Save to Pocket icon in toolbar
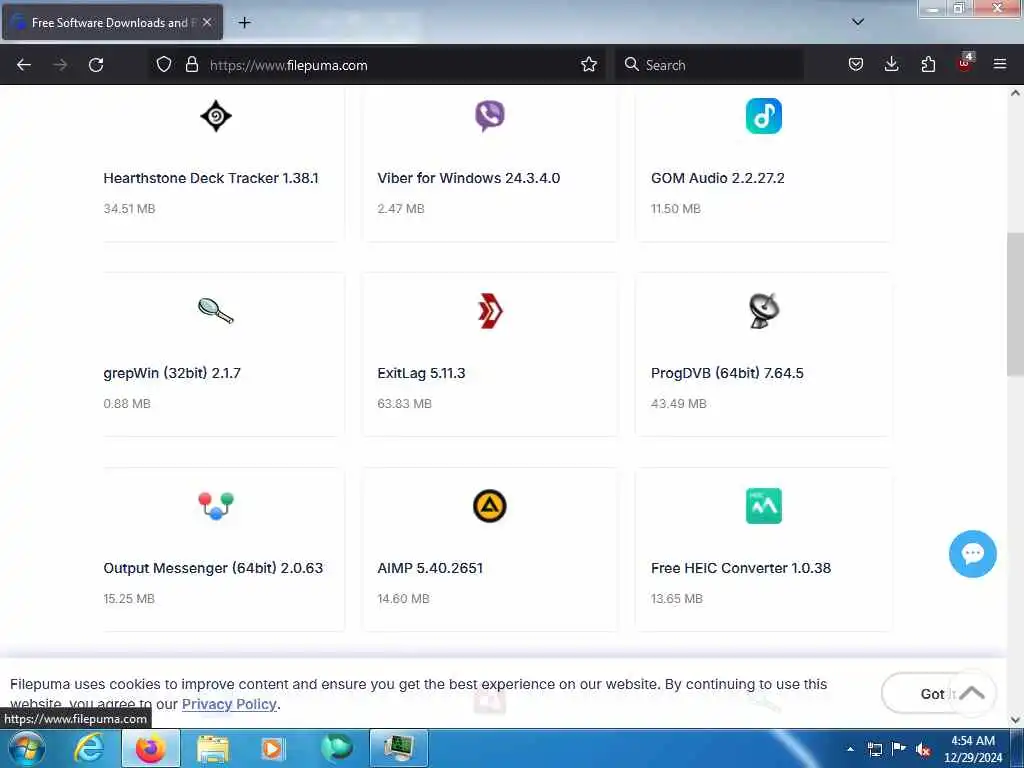This screenshot has height=768, width=1024. (x=856, y=65)
